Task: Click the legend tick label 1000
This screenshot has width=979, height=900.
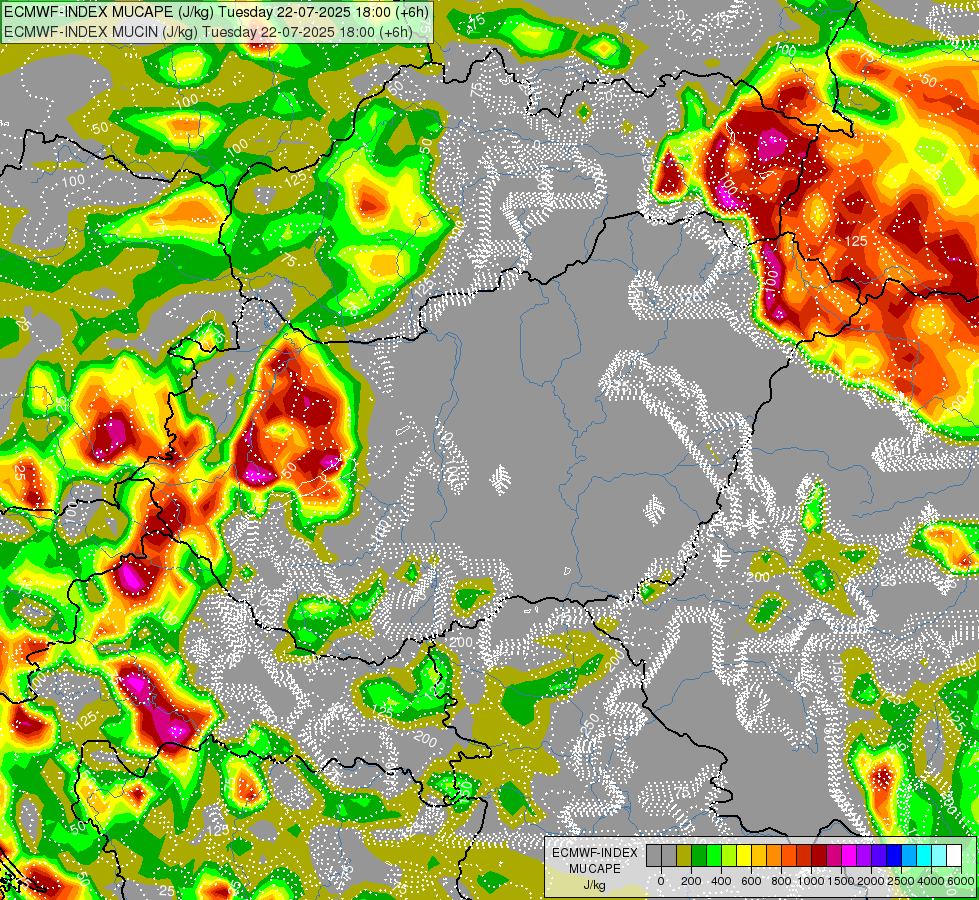Action: point(811,881)
